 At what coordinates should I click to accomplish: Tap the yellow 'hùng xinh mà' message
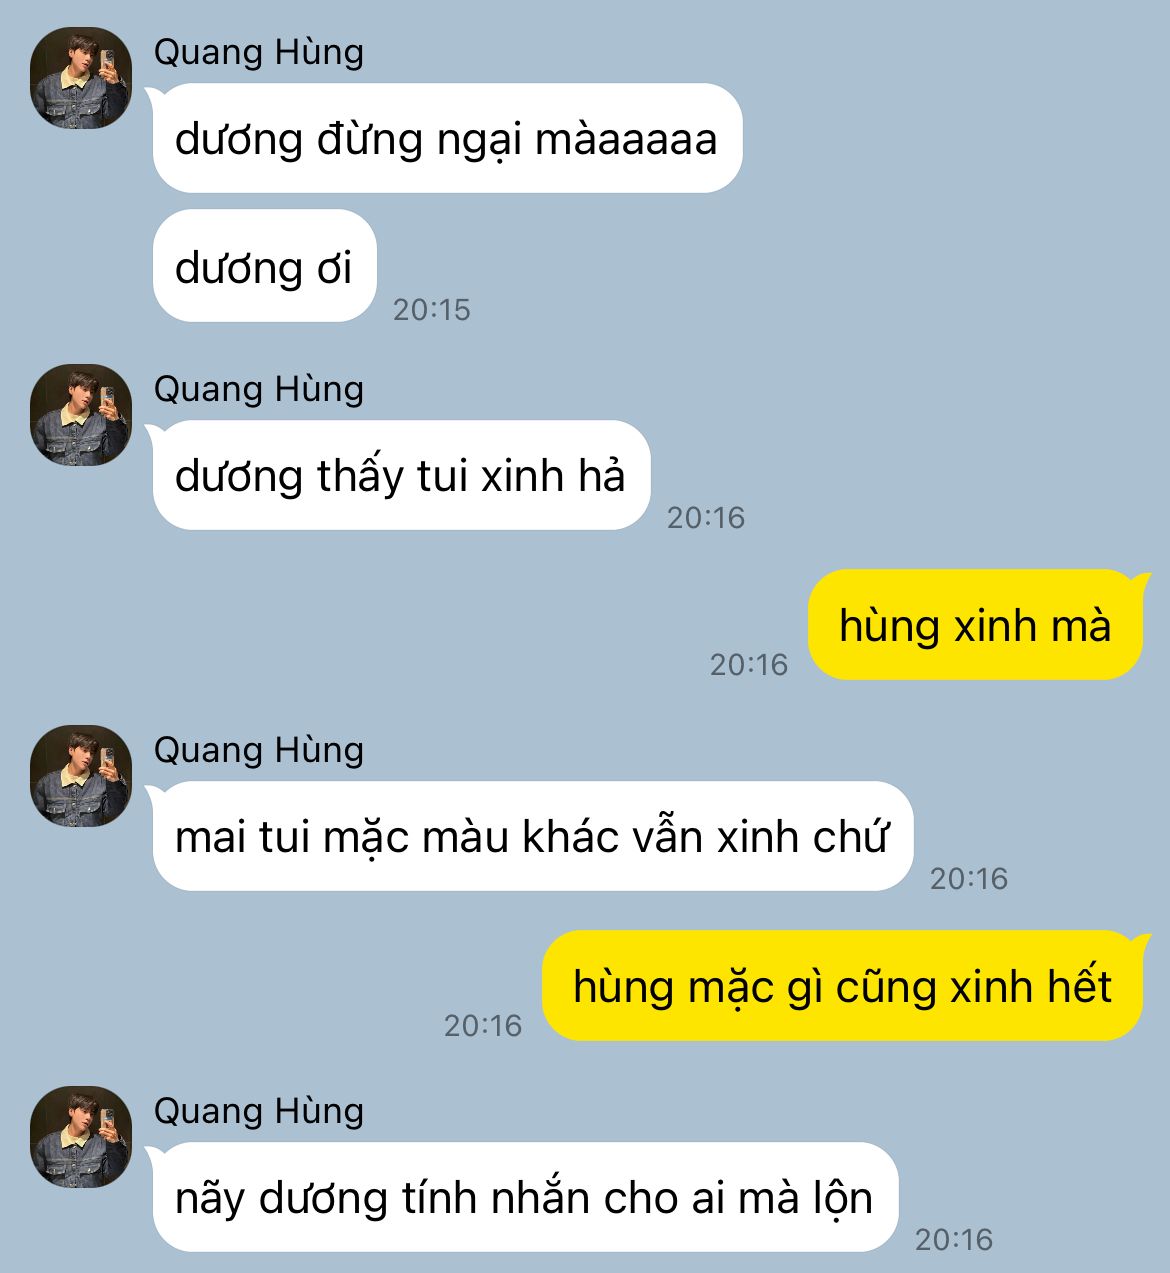pyautogui.click(x=975, y=625)
